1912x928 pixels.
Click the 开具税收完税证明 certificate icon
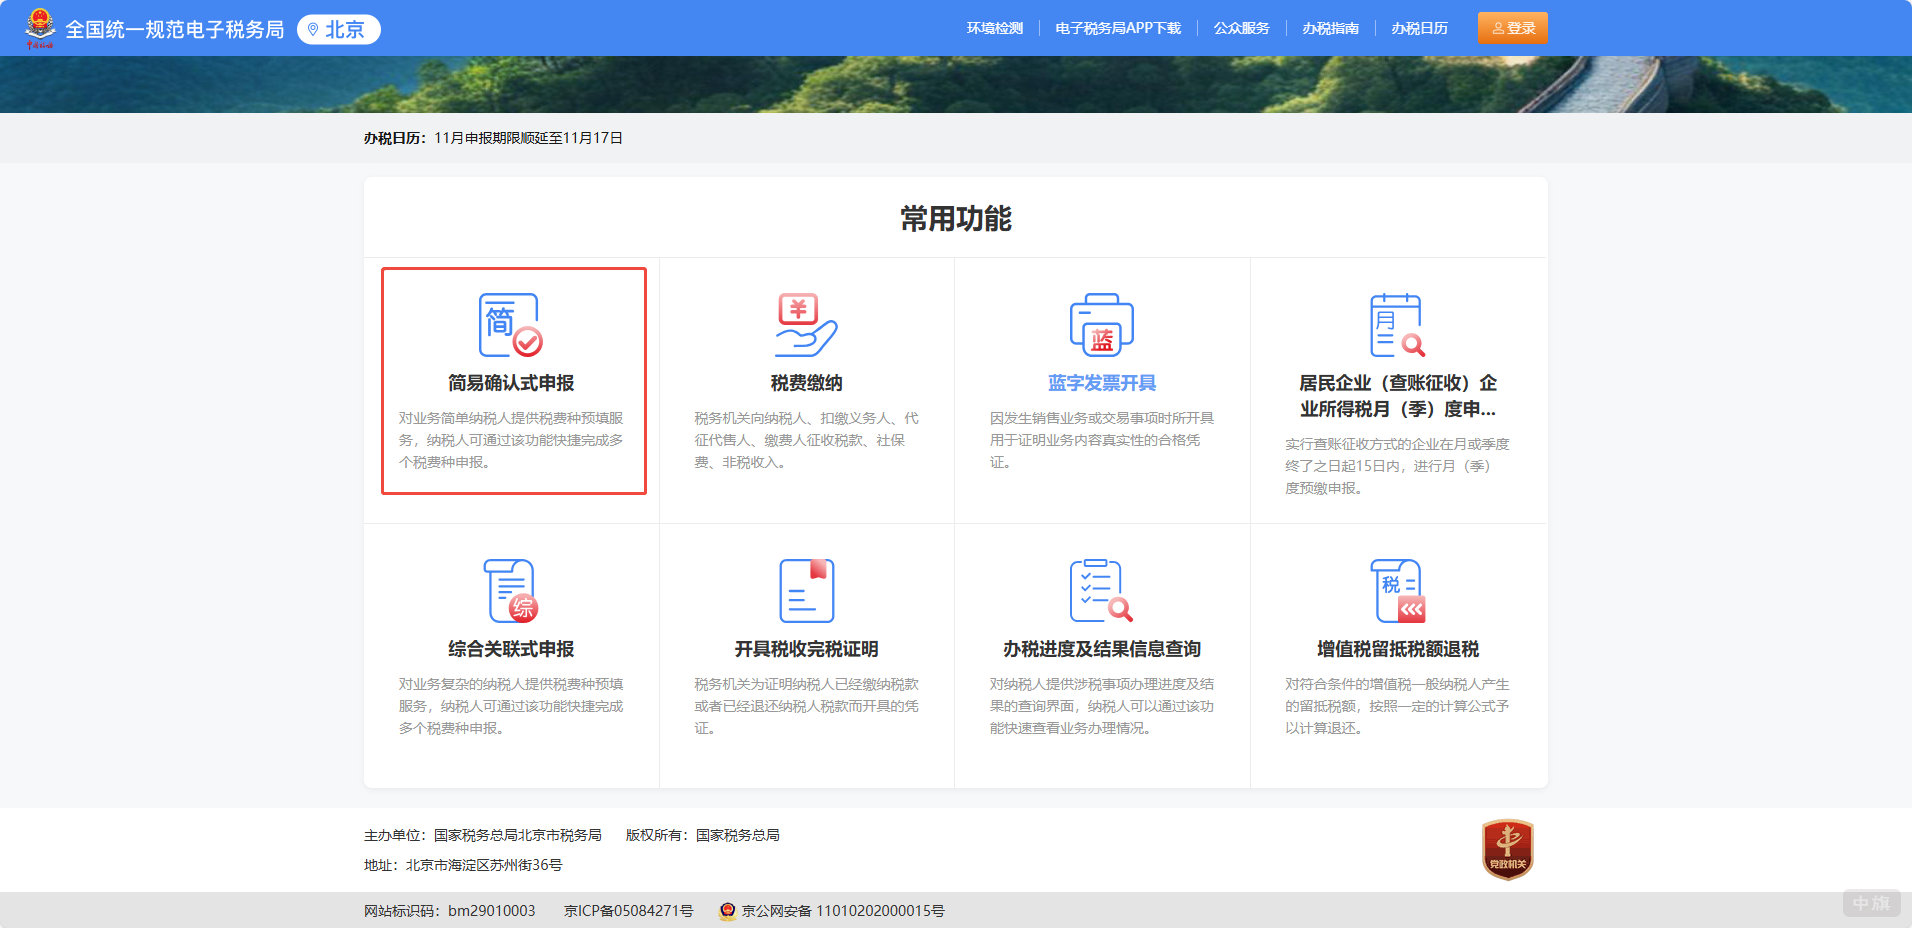point(806,589)
